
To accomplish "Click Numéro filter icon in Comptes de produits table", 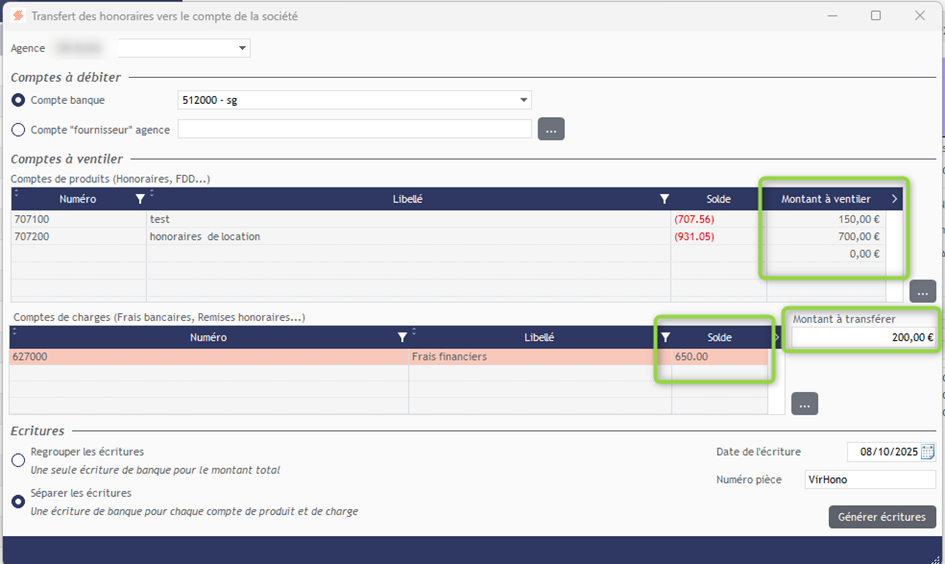I will pyautogui.click(x=140, y=199).
